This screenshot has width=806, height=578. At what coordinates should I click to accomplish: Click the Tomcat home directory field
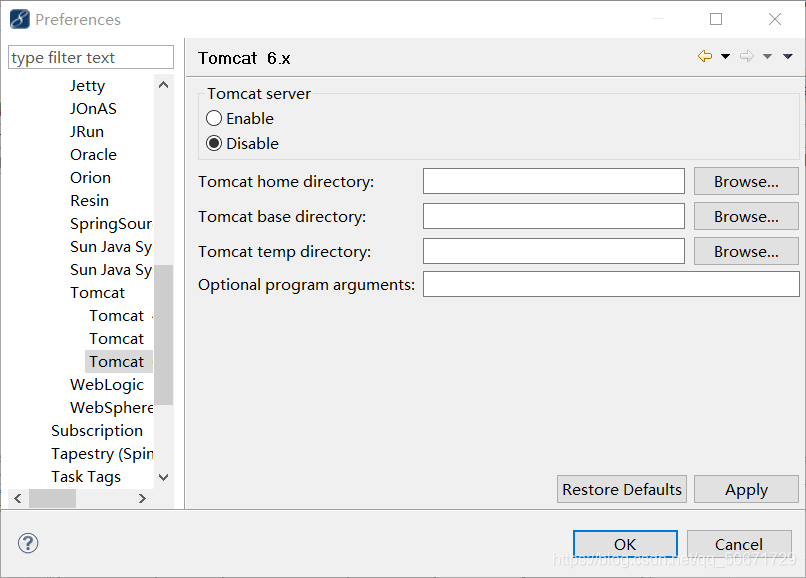point(554,181)
